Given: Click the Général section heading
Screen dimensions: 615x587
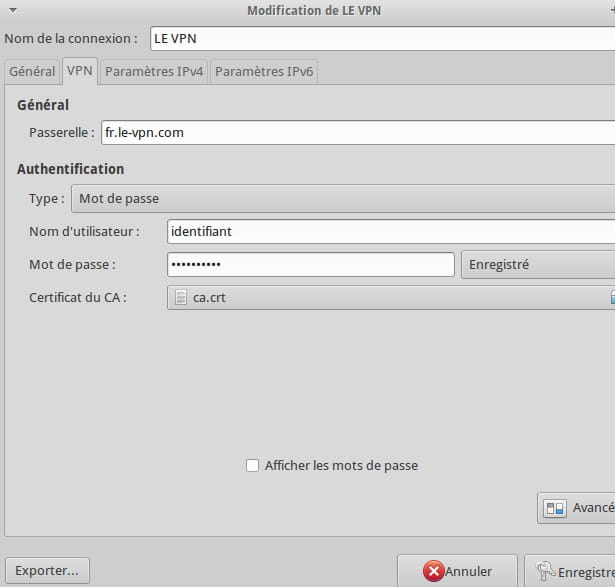Looking at the screenshot, I should pyautogui.click(x=43, y=105).
